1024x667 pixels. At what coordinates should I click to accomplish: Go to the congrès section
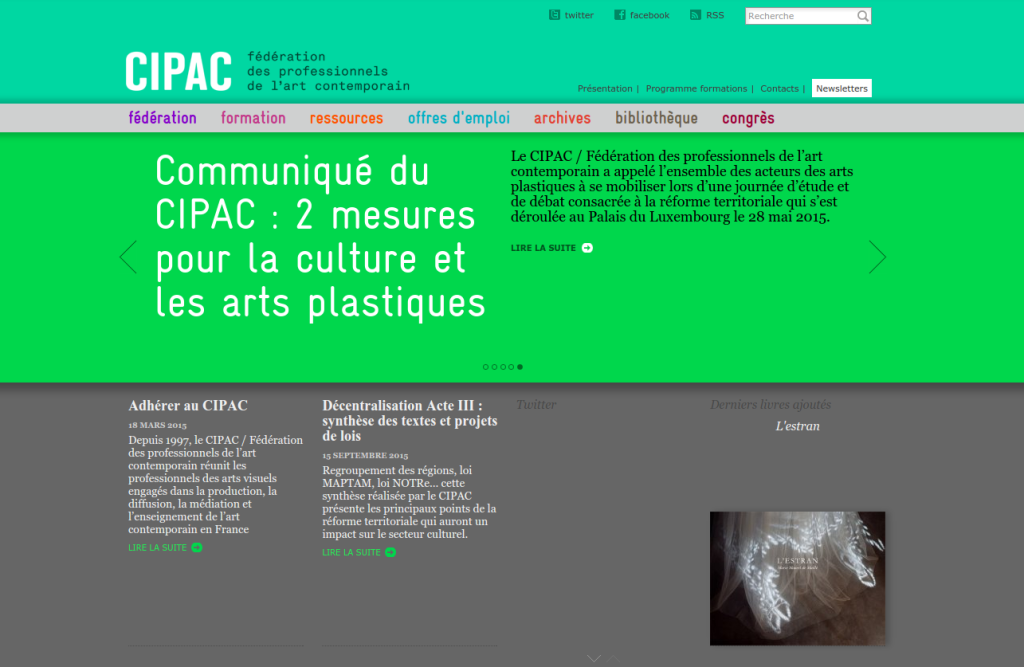click(748, 118)
